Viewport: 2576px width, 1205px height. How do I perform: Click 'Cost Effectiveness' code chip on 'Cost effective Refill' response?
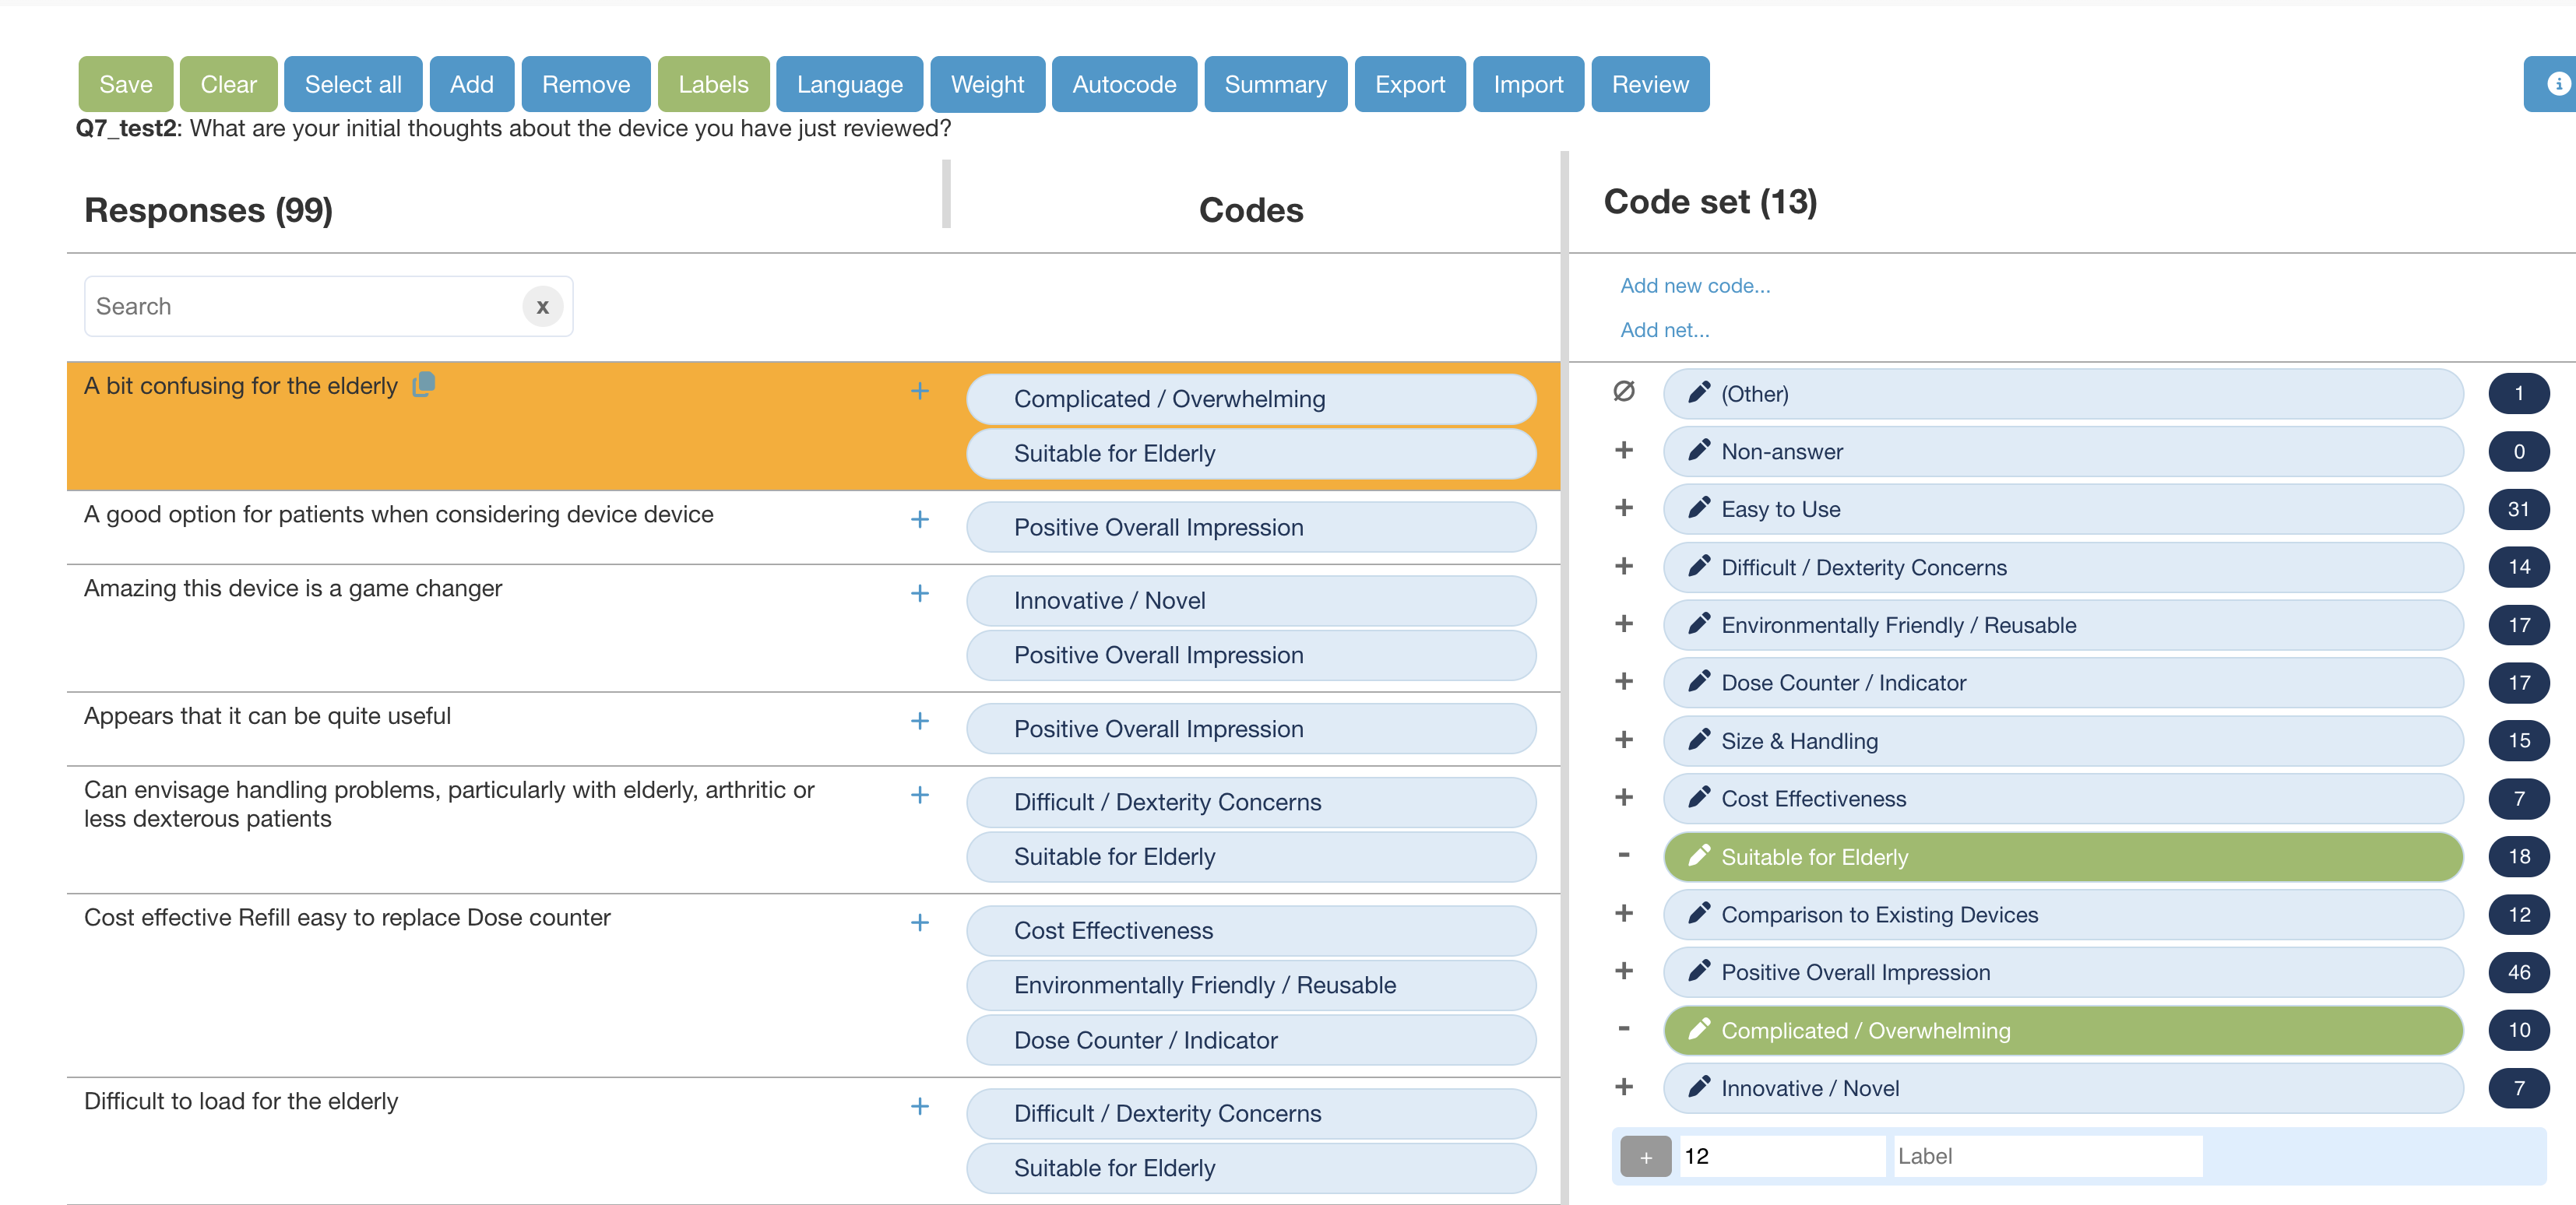point(1251,931)
